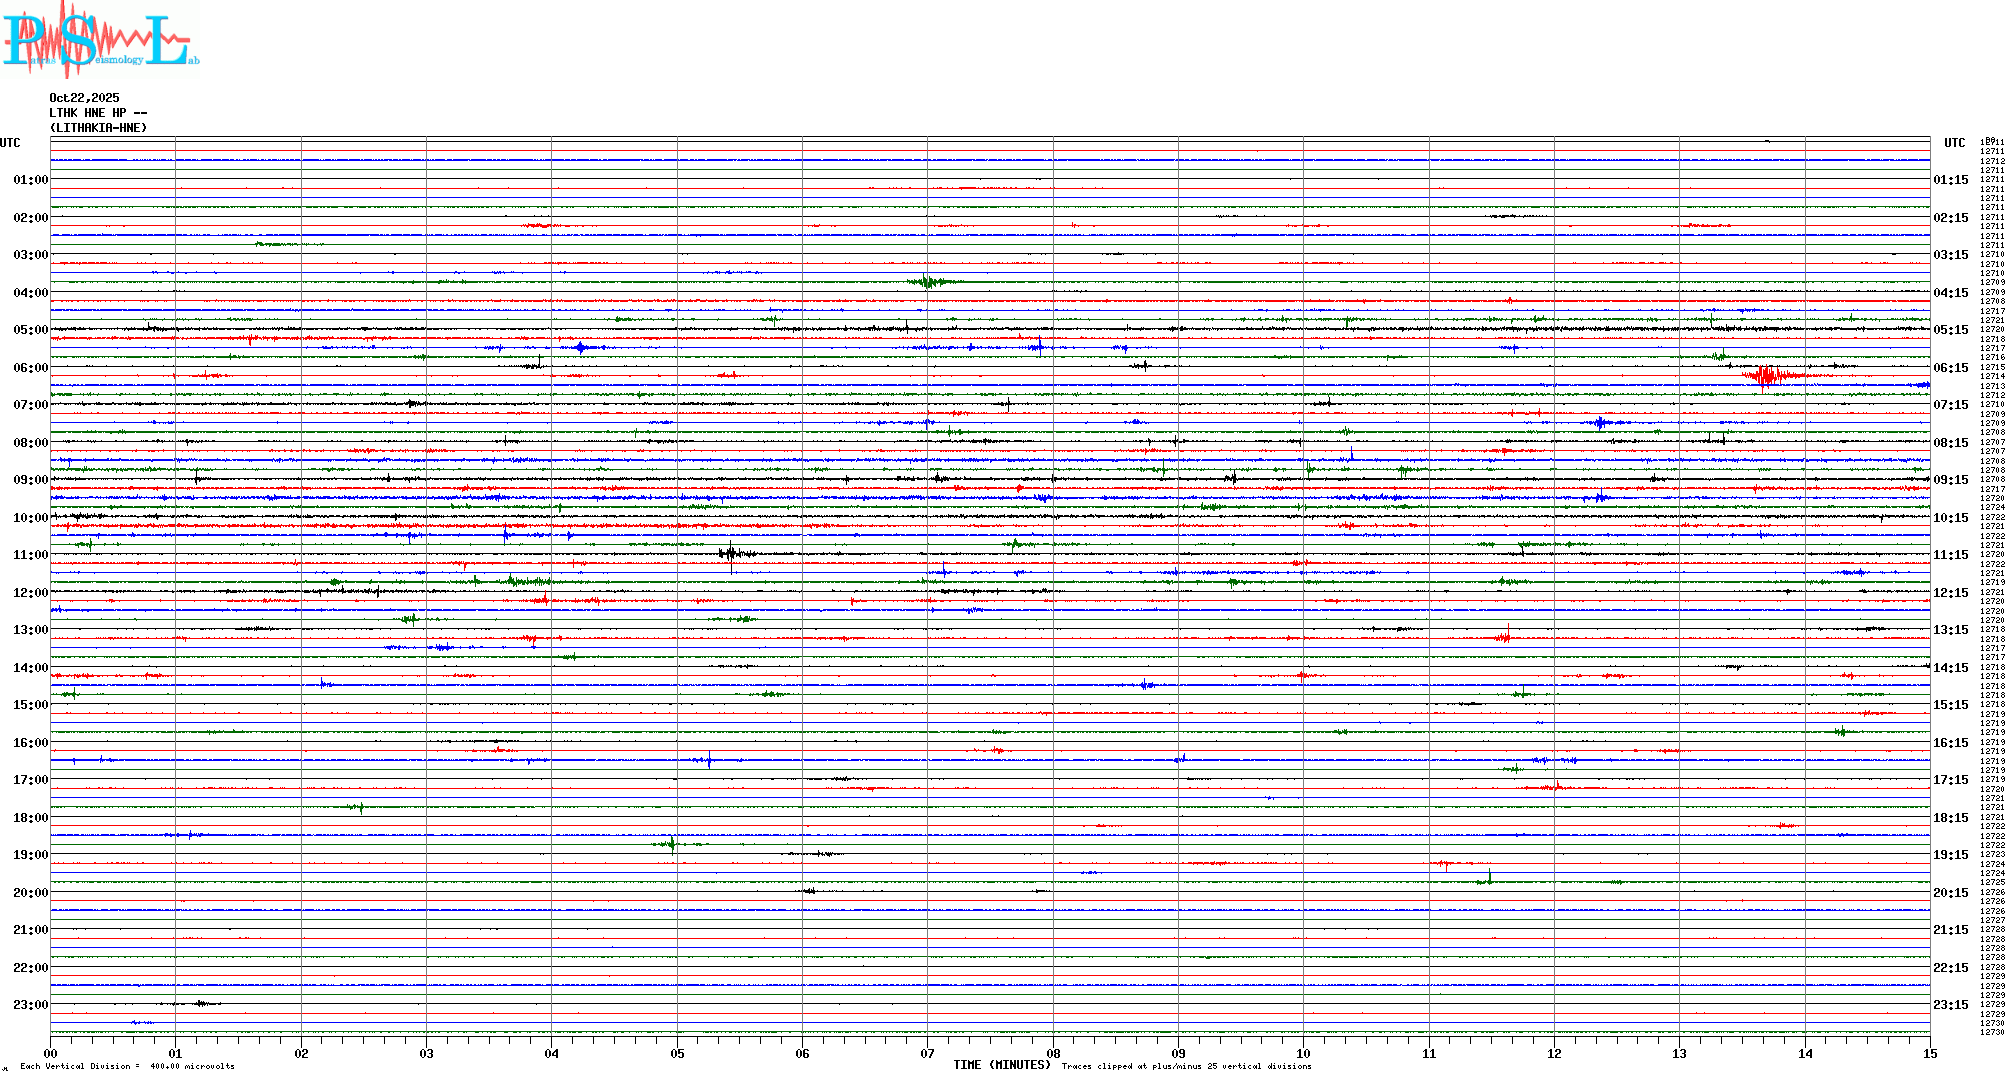Click the 06:15 time label on right
The image size is (2010, 1080).
(x=1950, y=368)
